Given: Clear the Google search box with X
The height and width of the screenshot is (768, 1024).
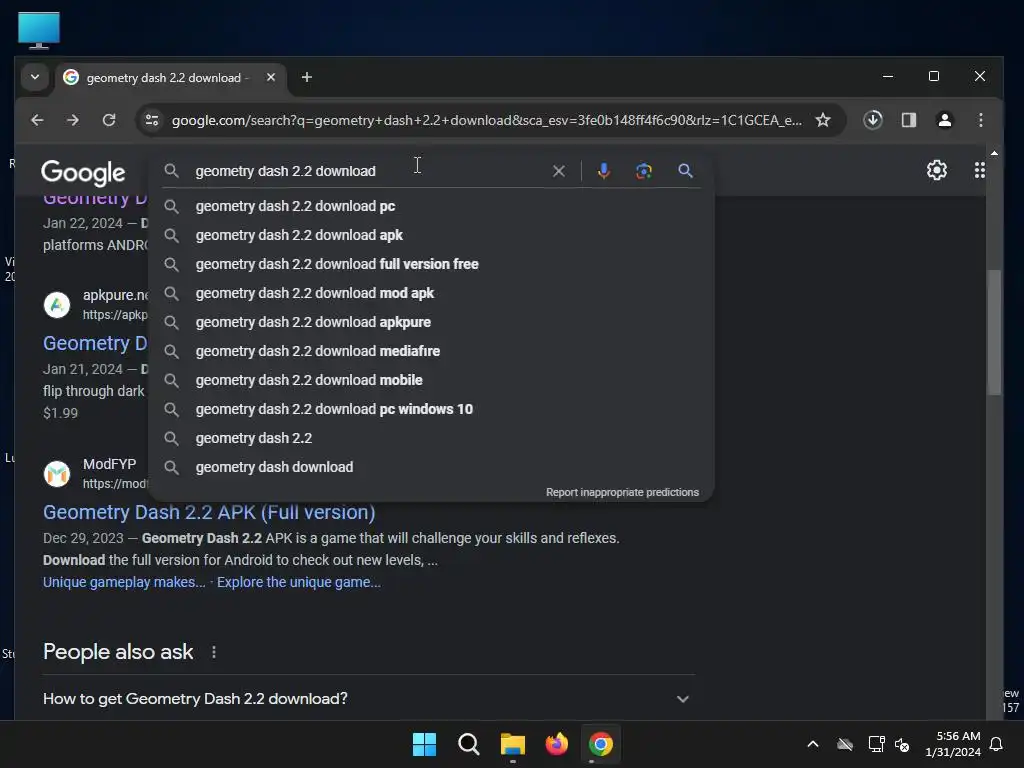Looking at the screenshot, I should pos(559,171).
